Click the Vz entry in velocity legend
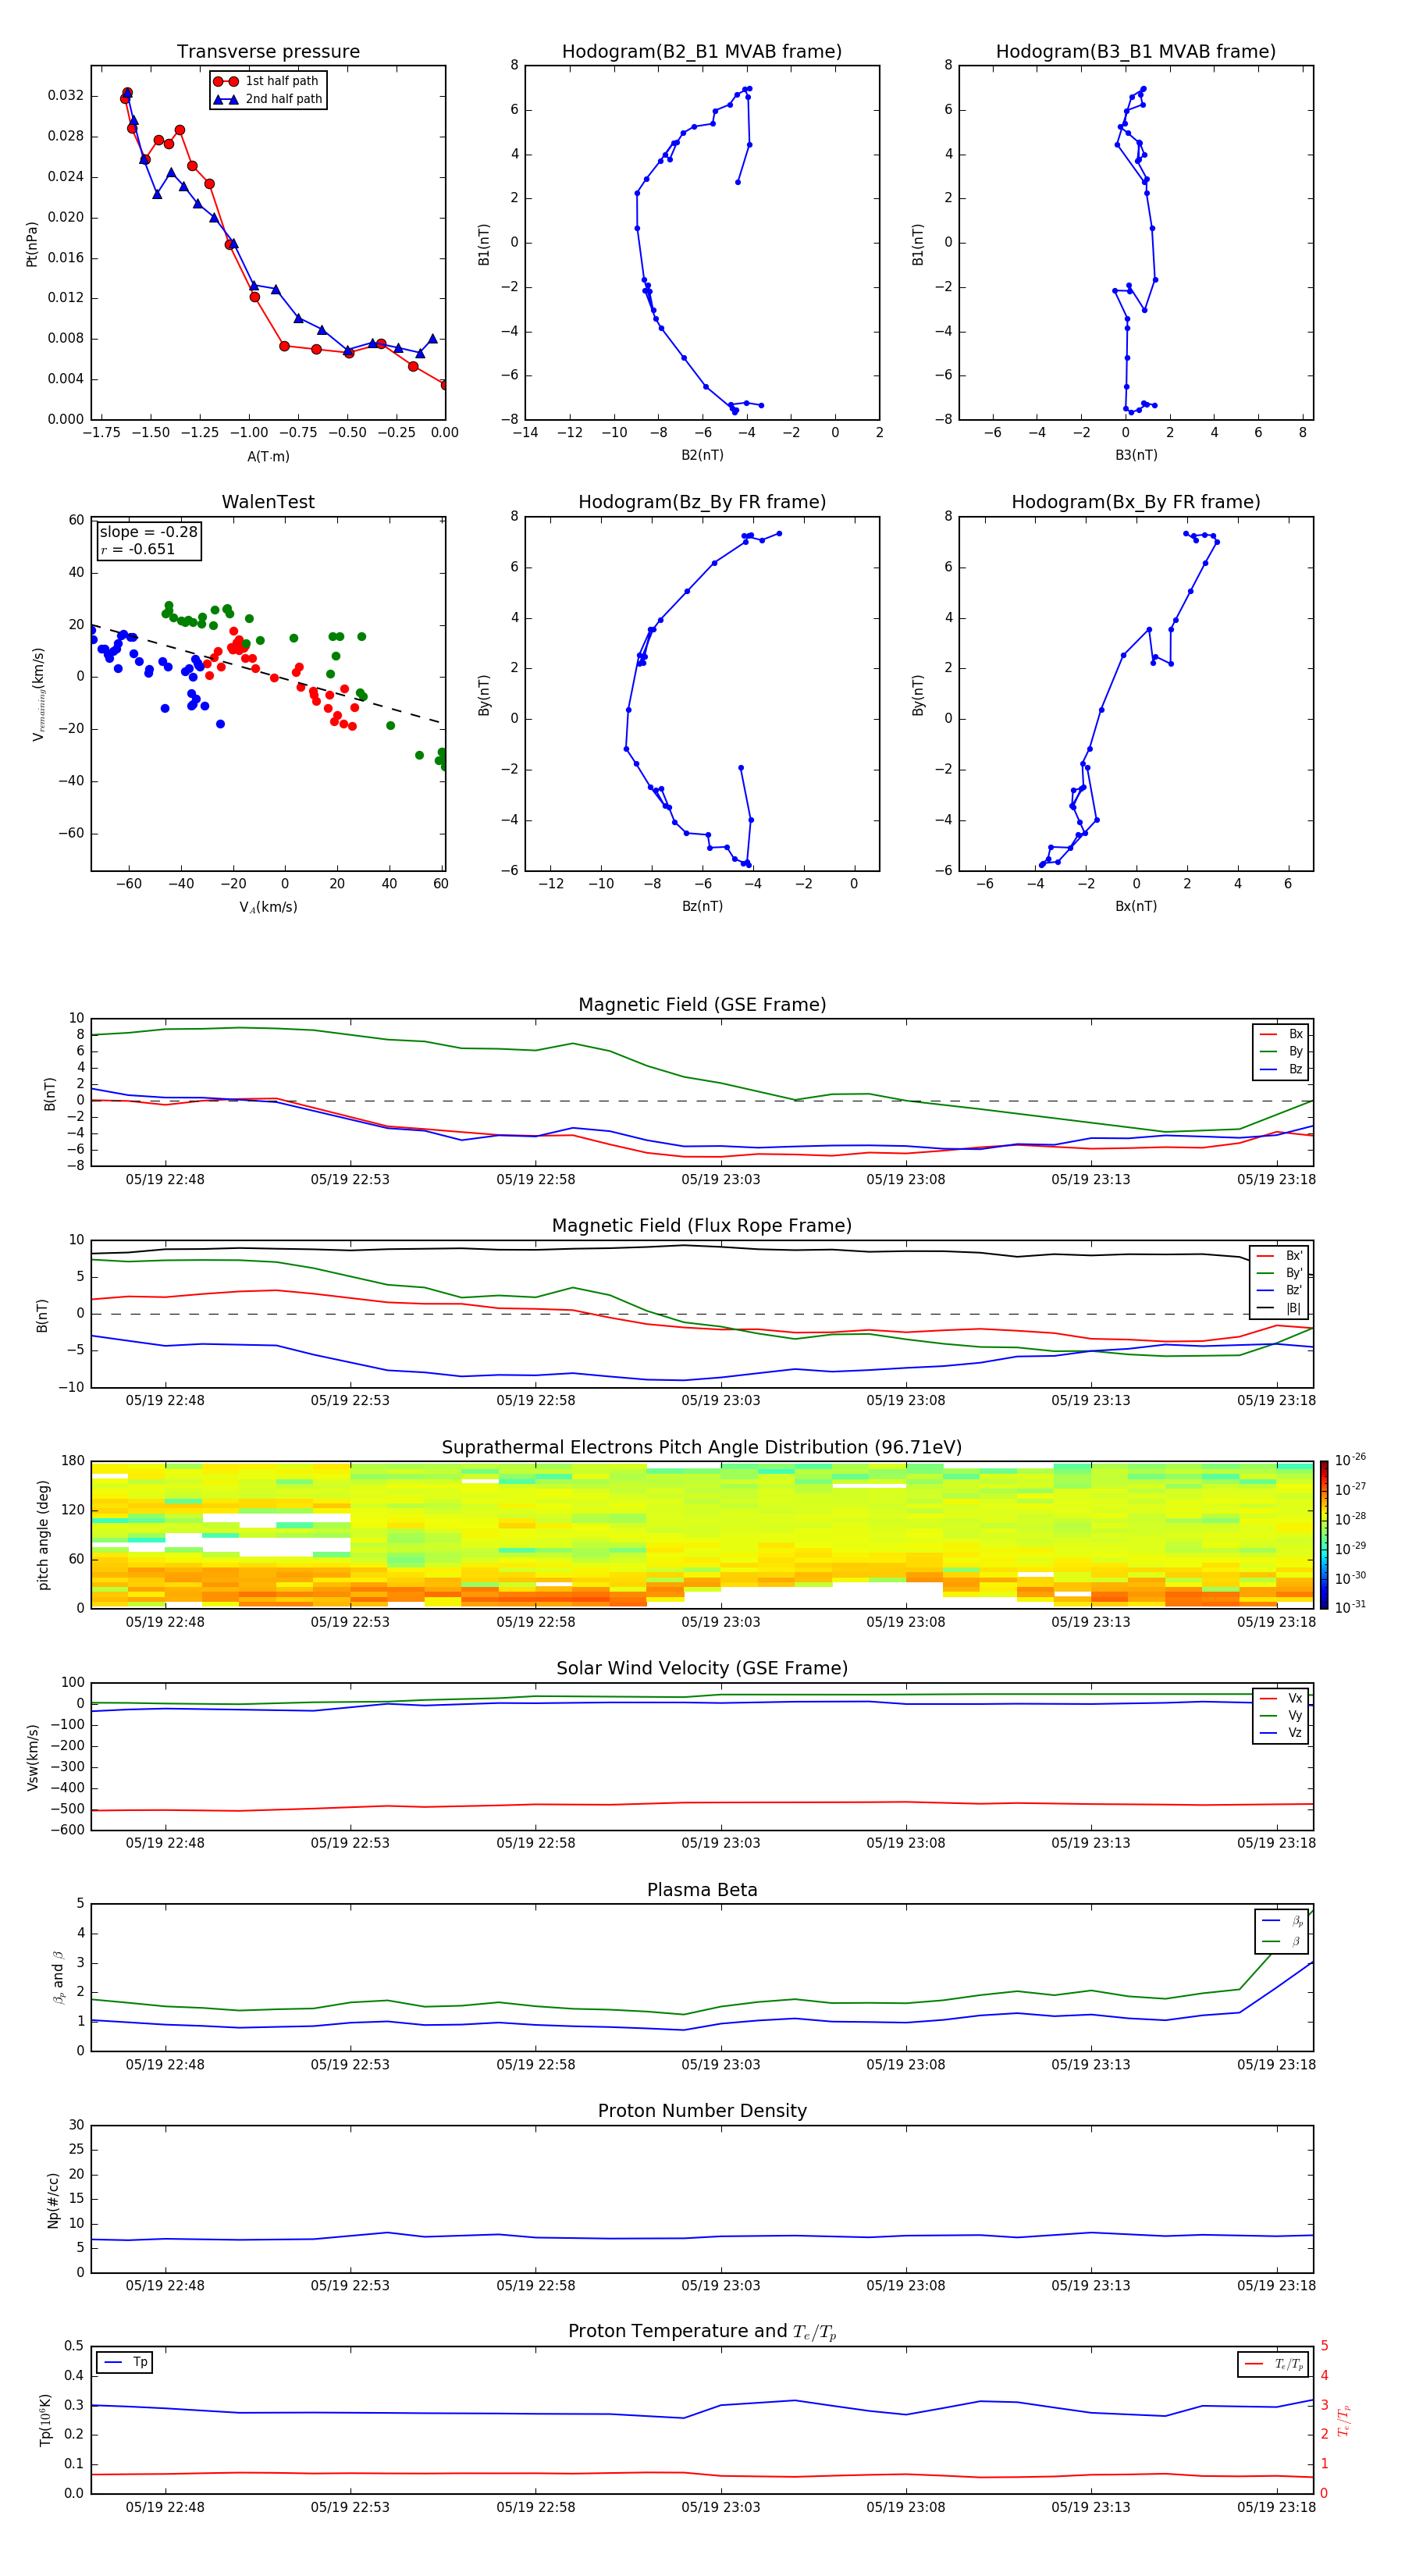Image resolution: width=1405 pixels, height=2576 pixels. pyautogui.click(x=1281, y=1733)
